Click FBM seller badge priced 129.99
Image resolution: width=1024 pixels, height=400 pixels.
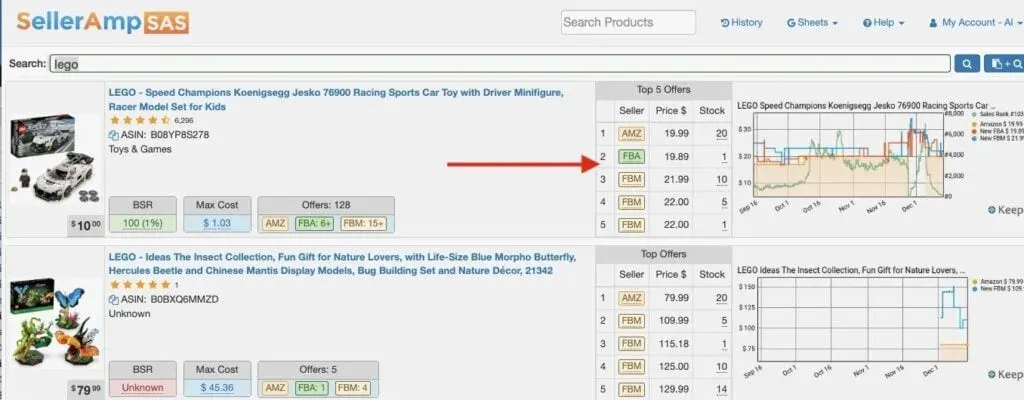pos(632,390)
